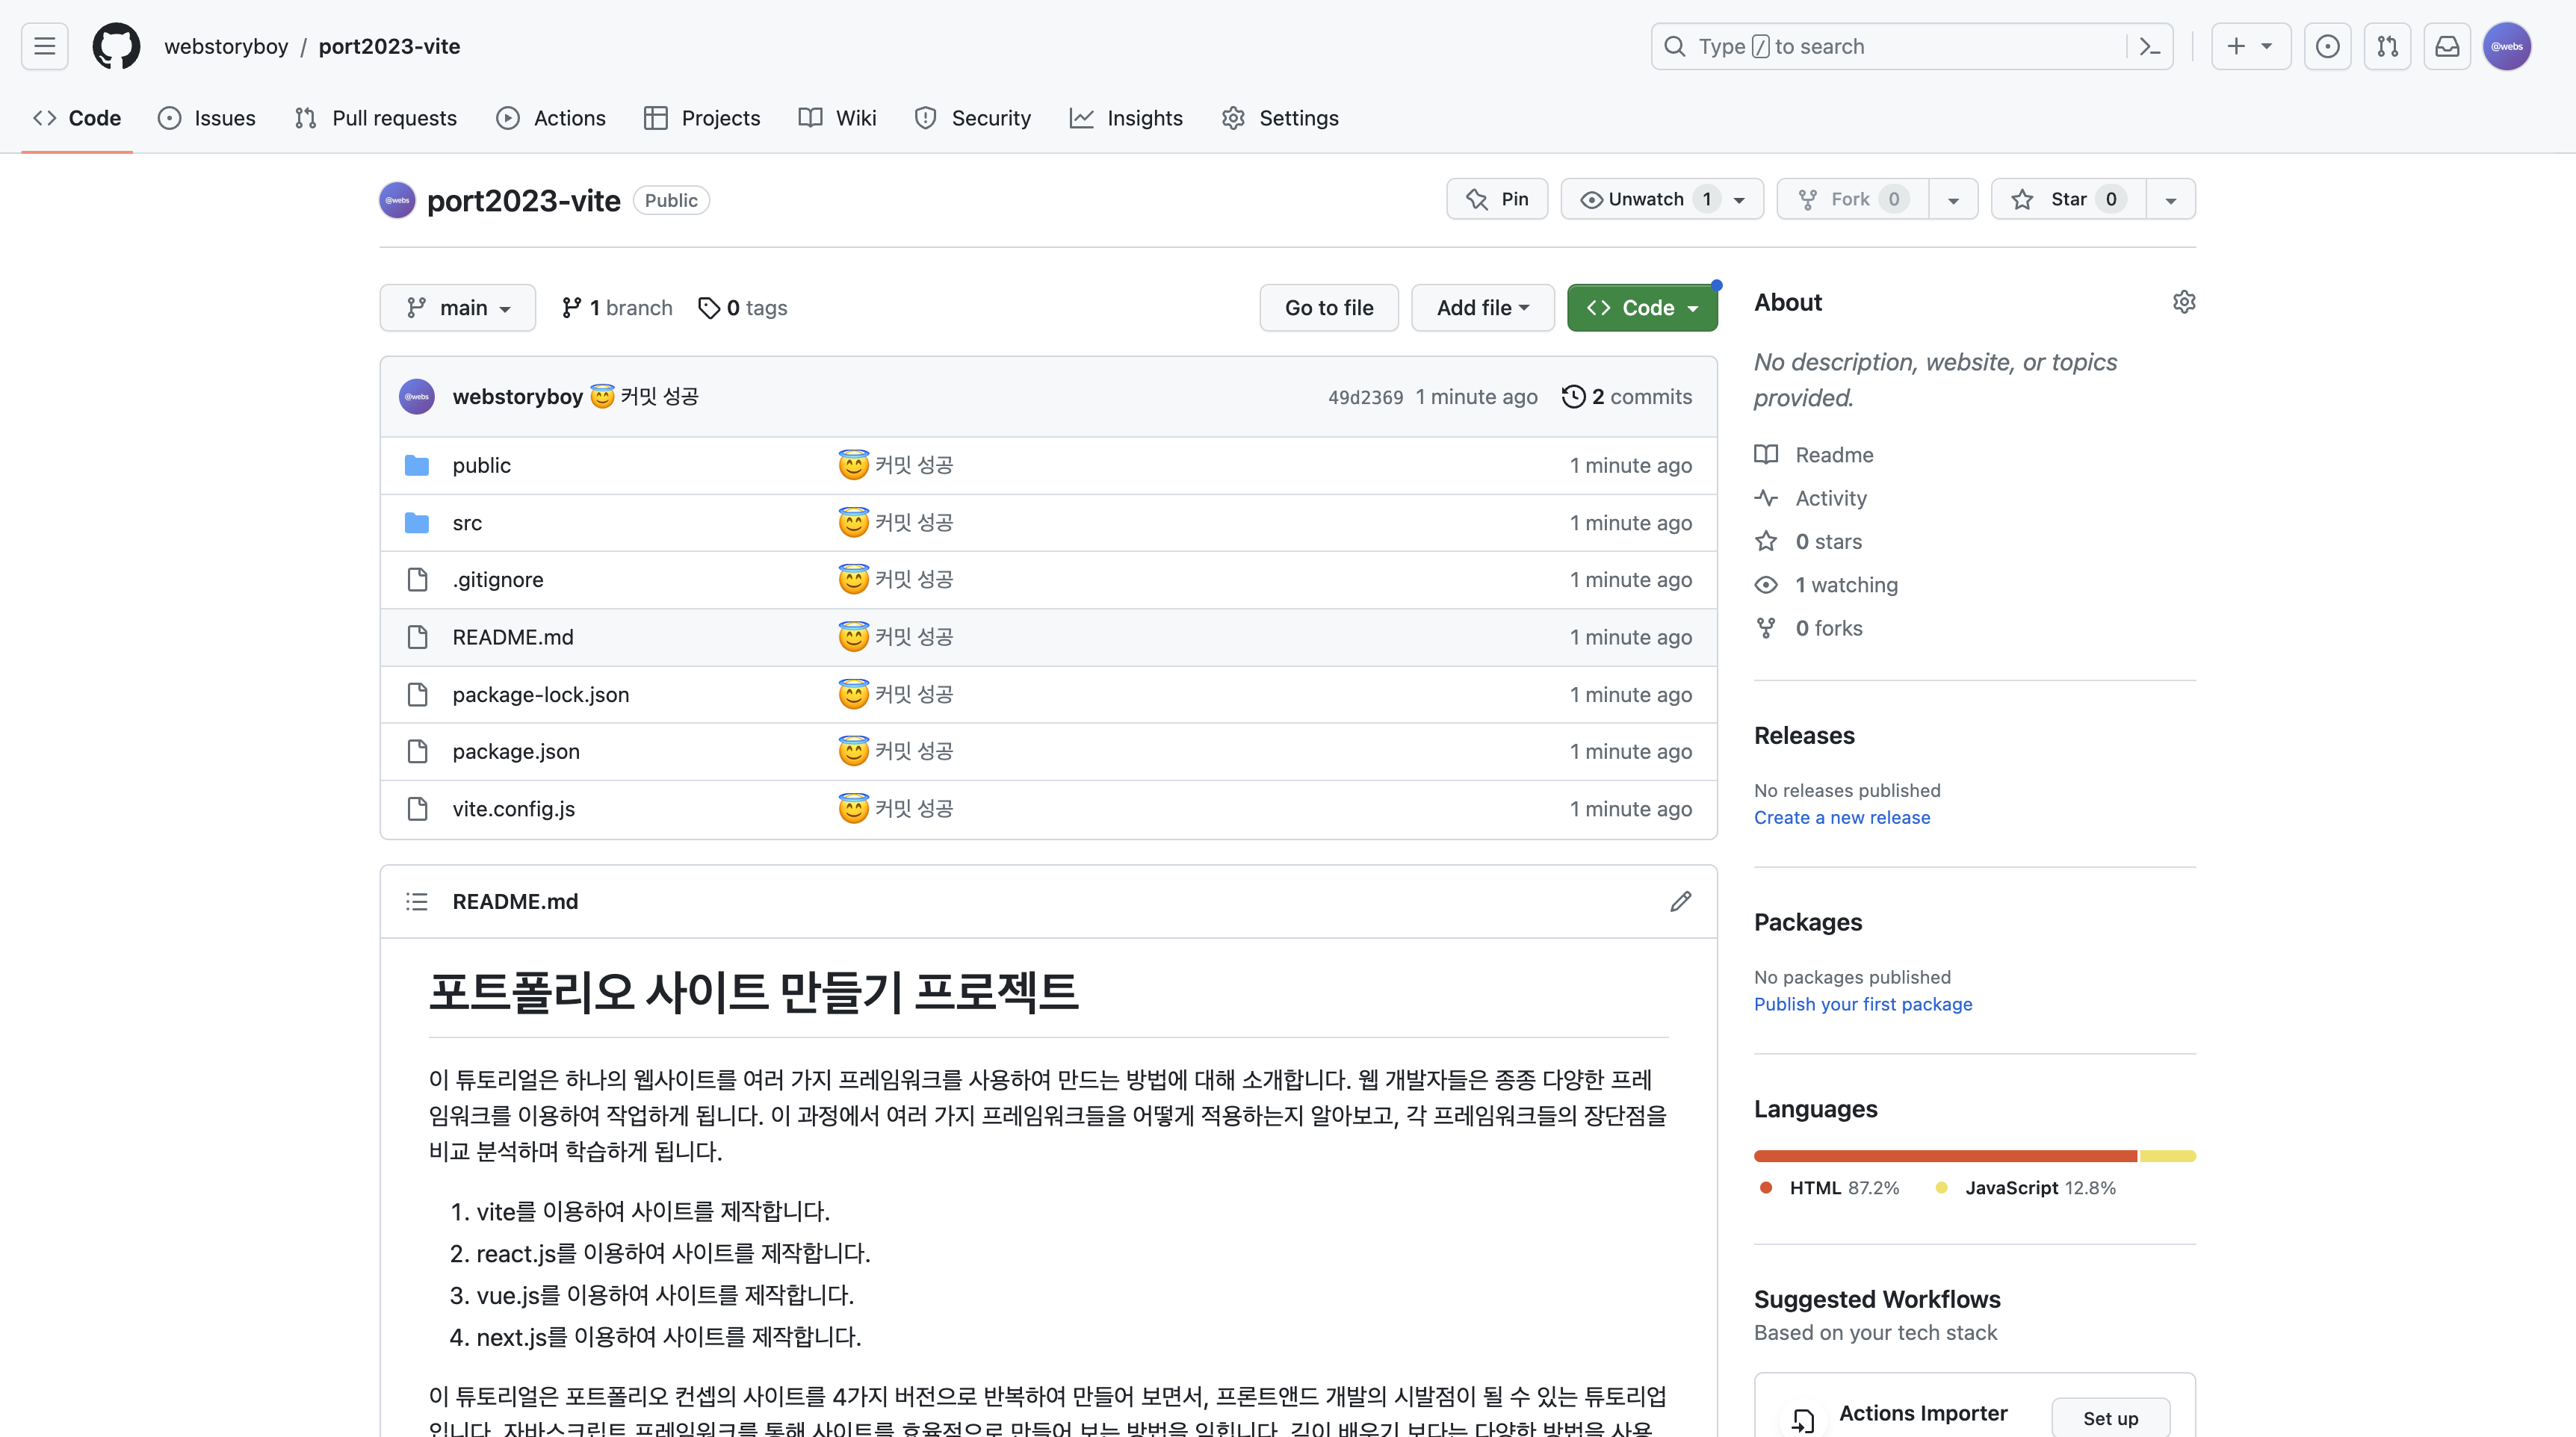2576x1437 pixels.
Task: Follow Publish your first package link
Action: tap(1863, 1005)
